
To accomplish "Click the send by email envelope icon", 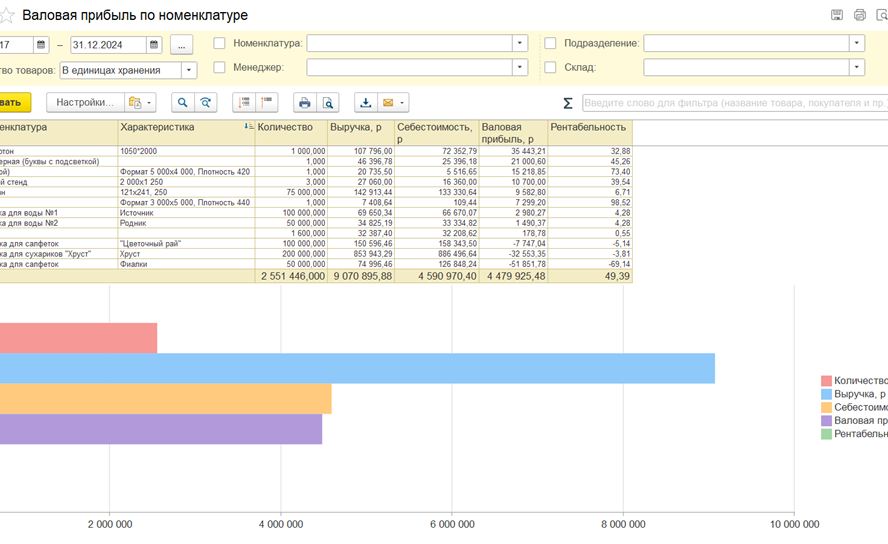I will pos(388,103).
